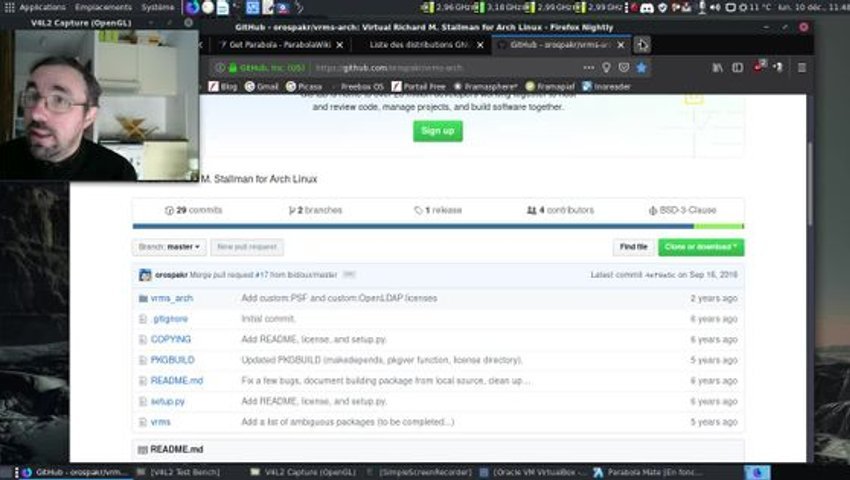Viewport: 850px width, 480px height.
Task: Open the .gitignore file
Action: click(x=170, y=319)
